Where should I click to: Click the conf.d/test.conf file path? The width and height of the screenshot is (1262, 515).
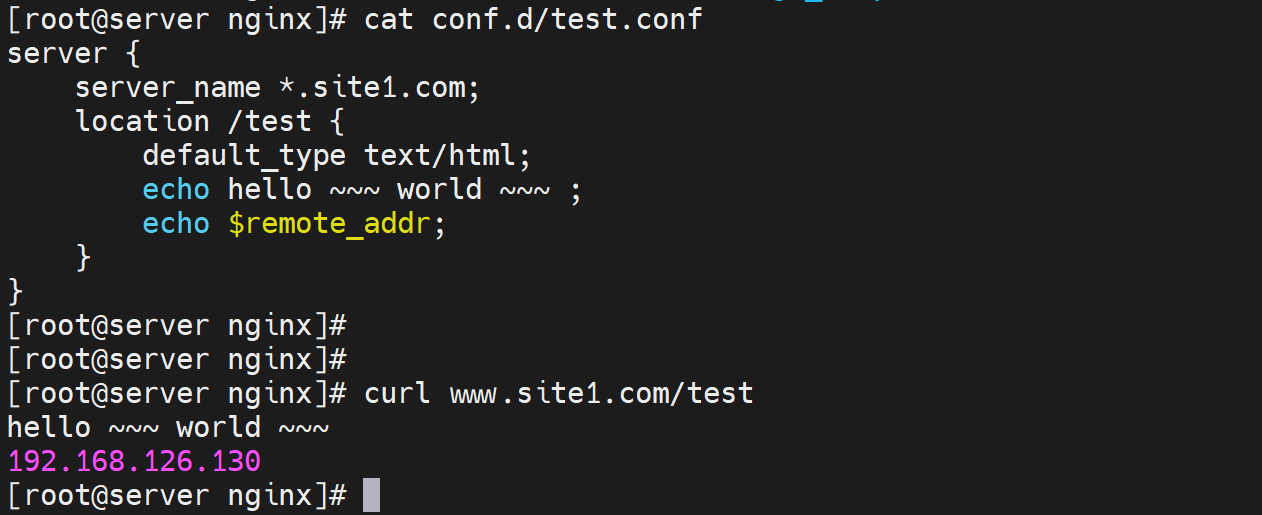(567, 19)
